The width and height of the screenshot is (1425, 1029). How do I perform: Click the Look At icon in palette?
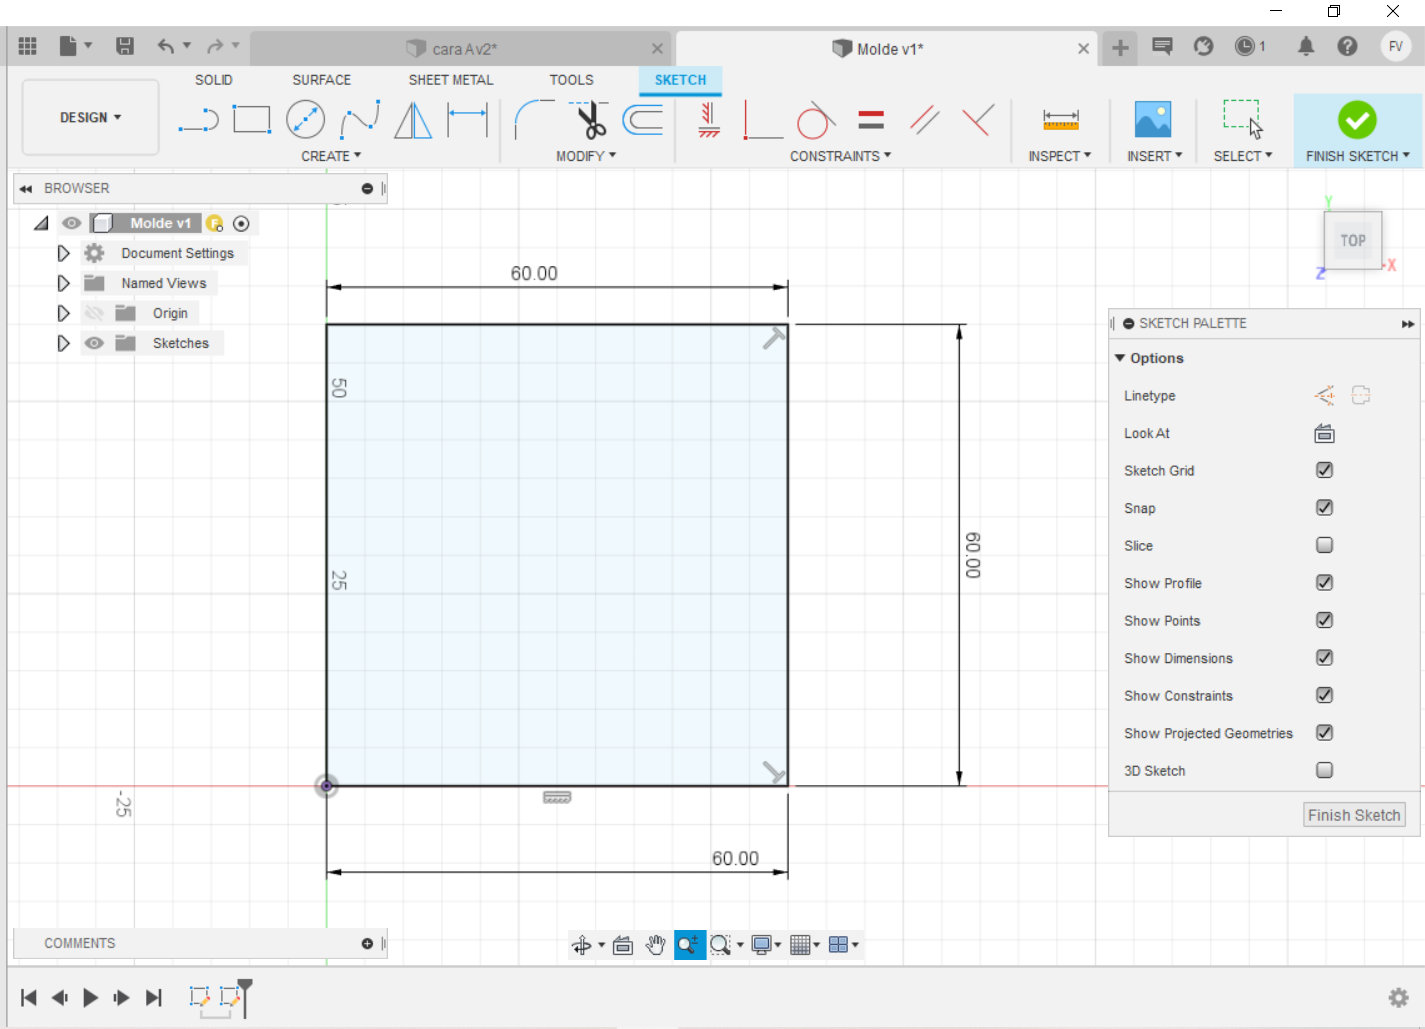(x=1324, y=434)
